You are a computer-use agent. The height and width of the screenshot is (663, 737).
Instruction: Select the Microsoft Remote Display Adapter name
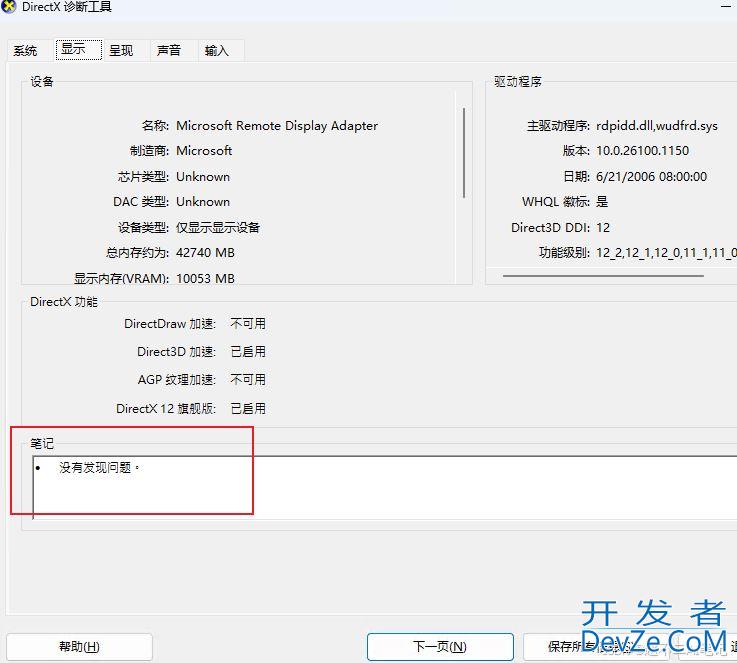click(277, 125)
